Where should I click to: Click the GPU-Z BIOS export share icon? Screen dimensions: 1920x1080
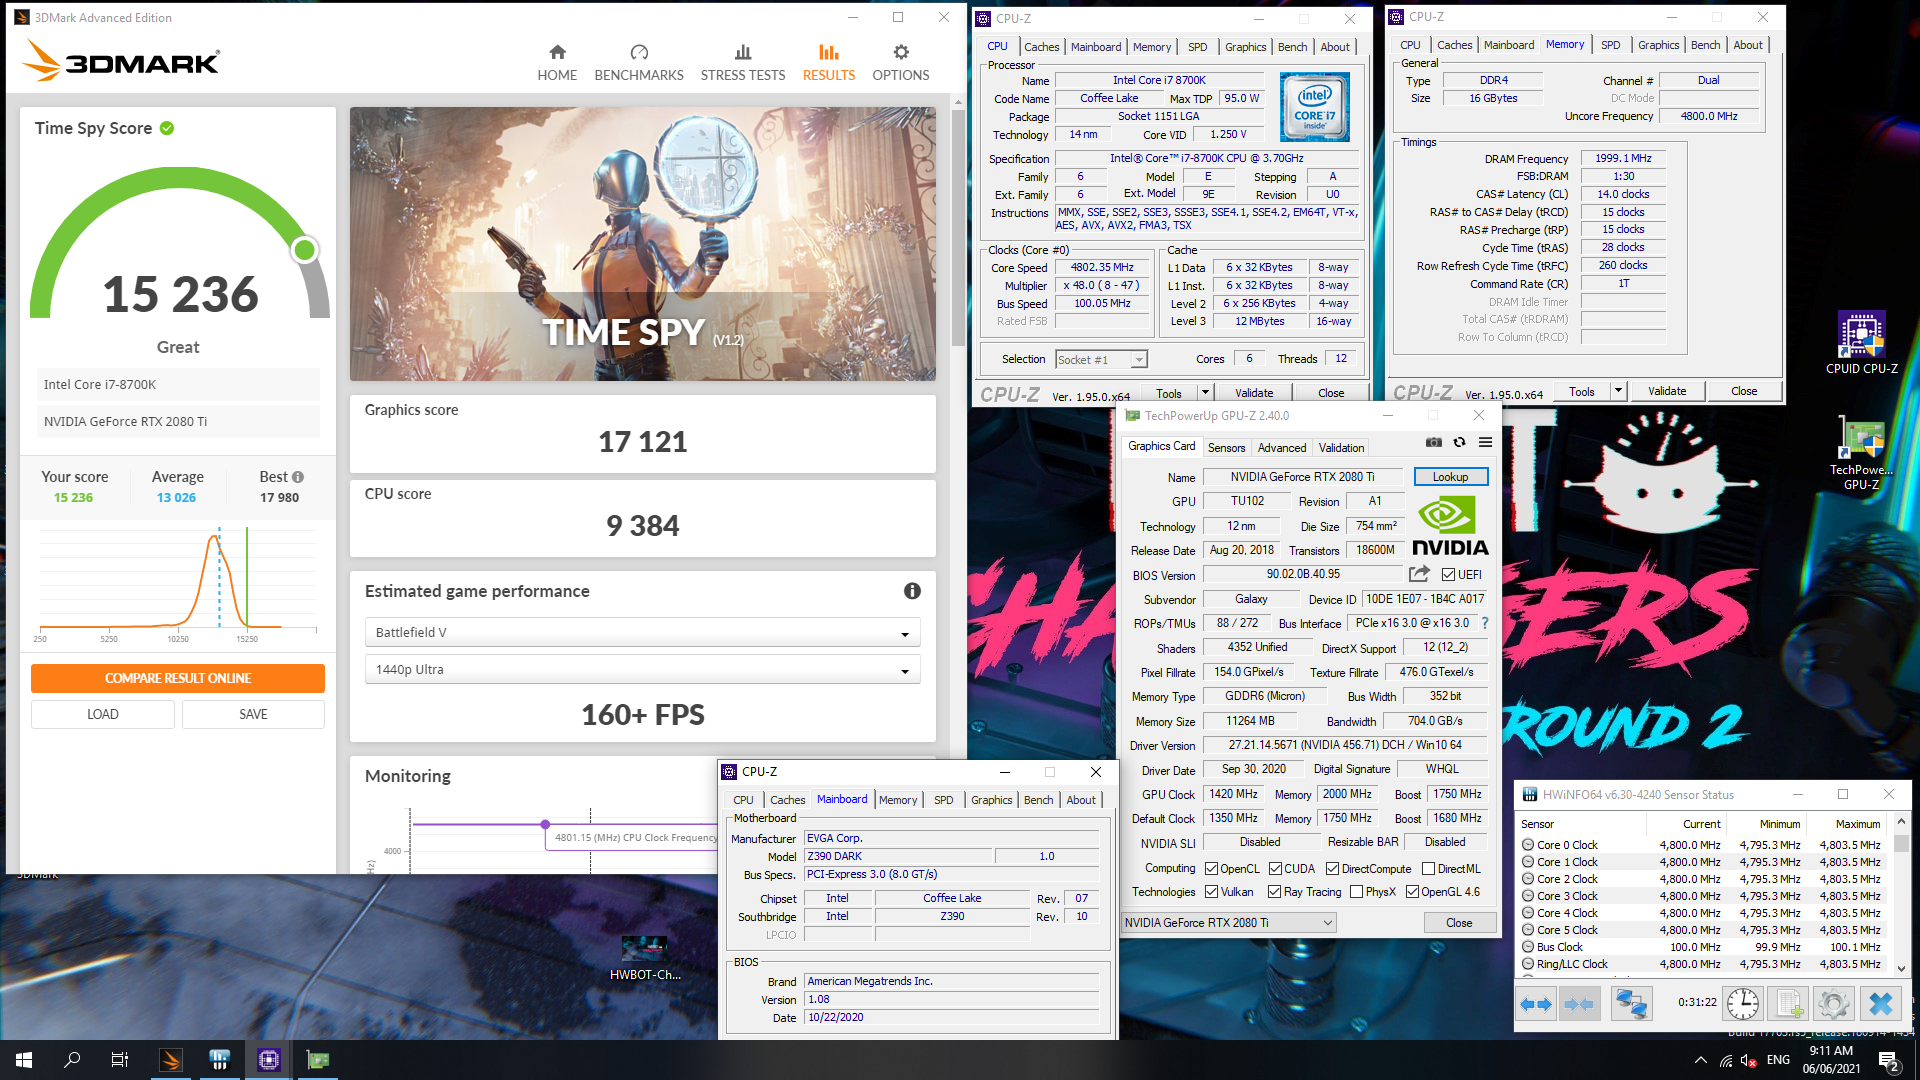coord(1420,574)
